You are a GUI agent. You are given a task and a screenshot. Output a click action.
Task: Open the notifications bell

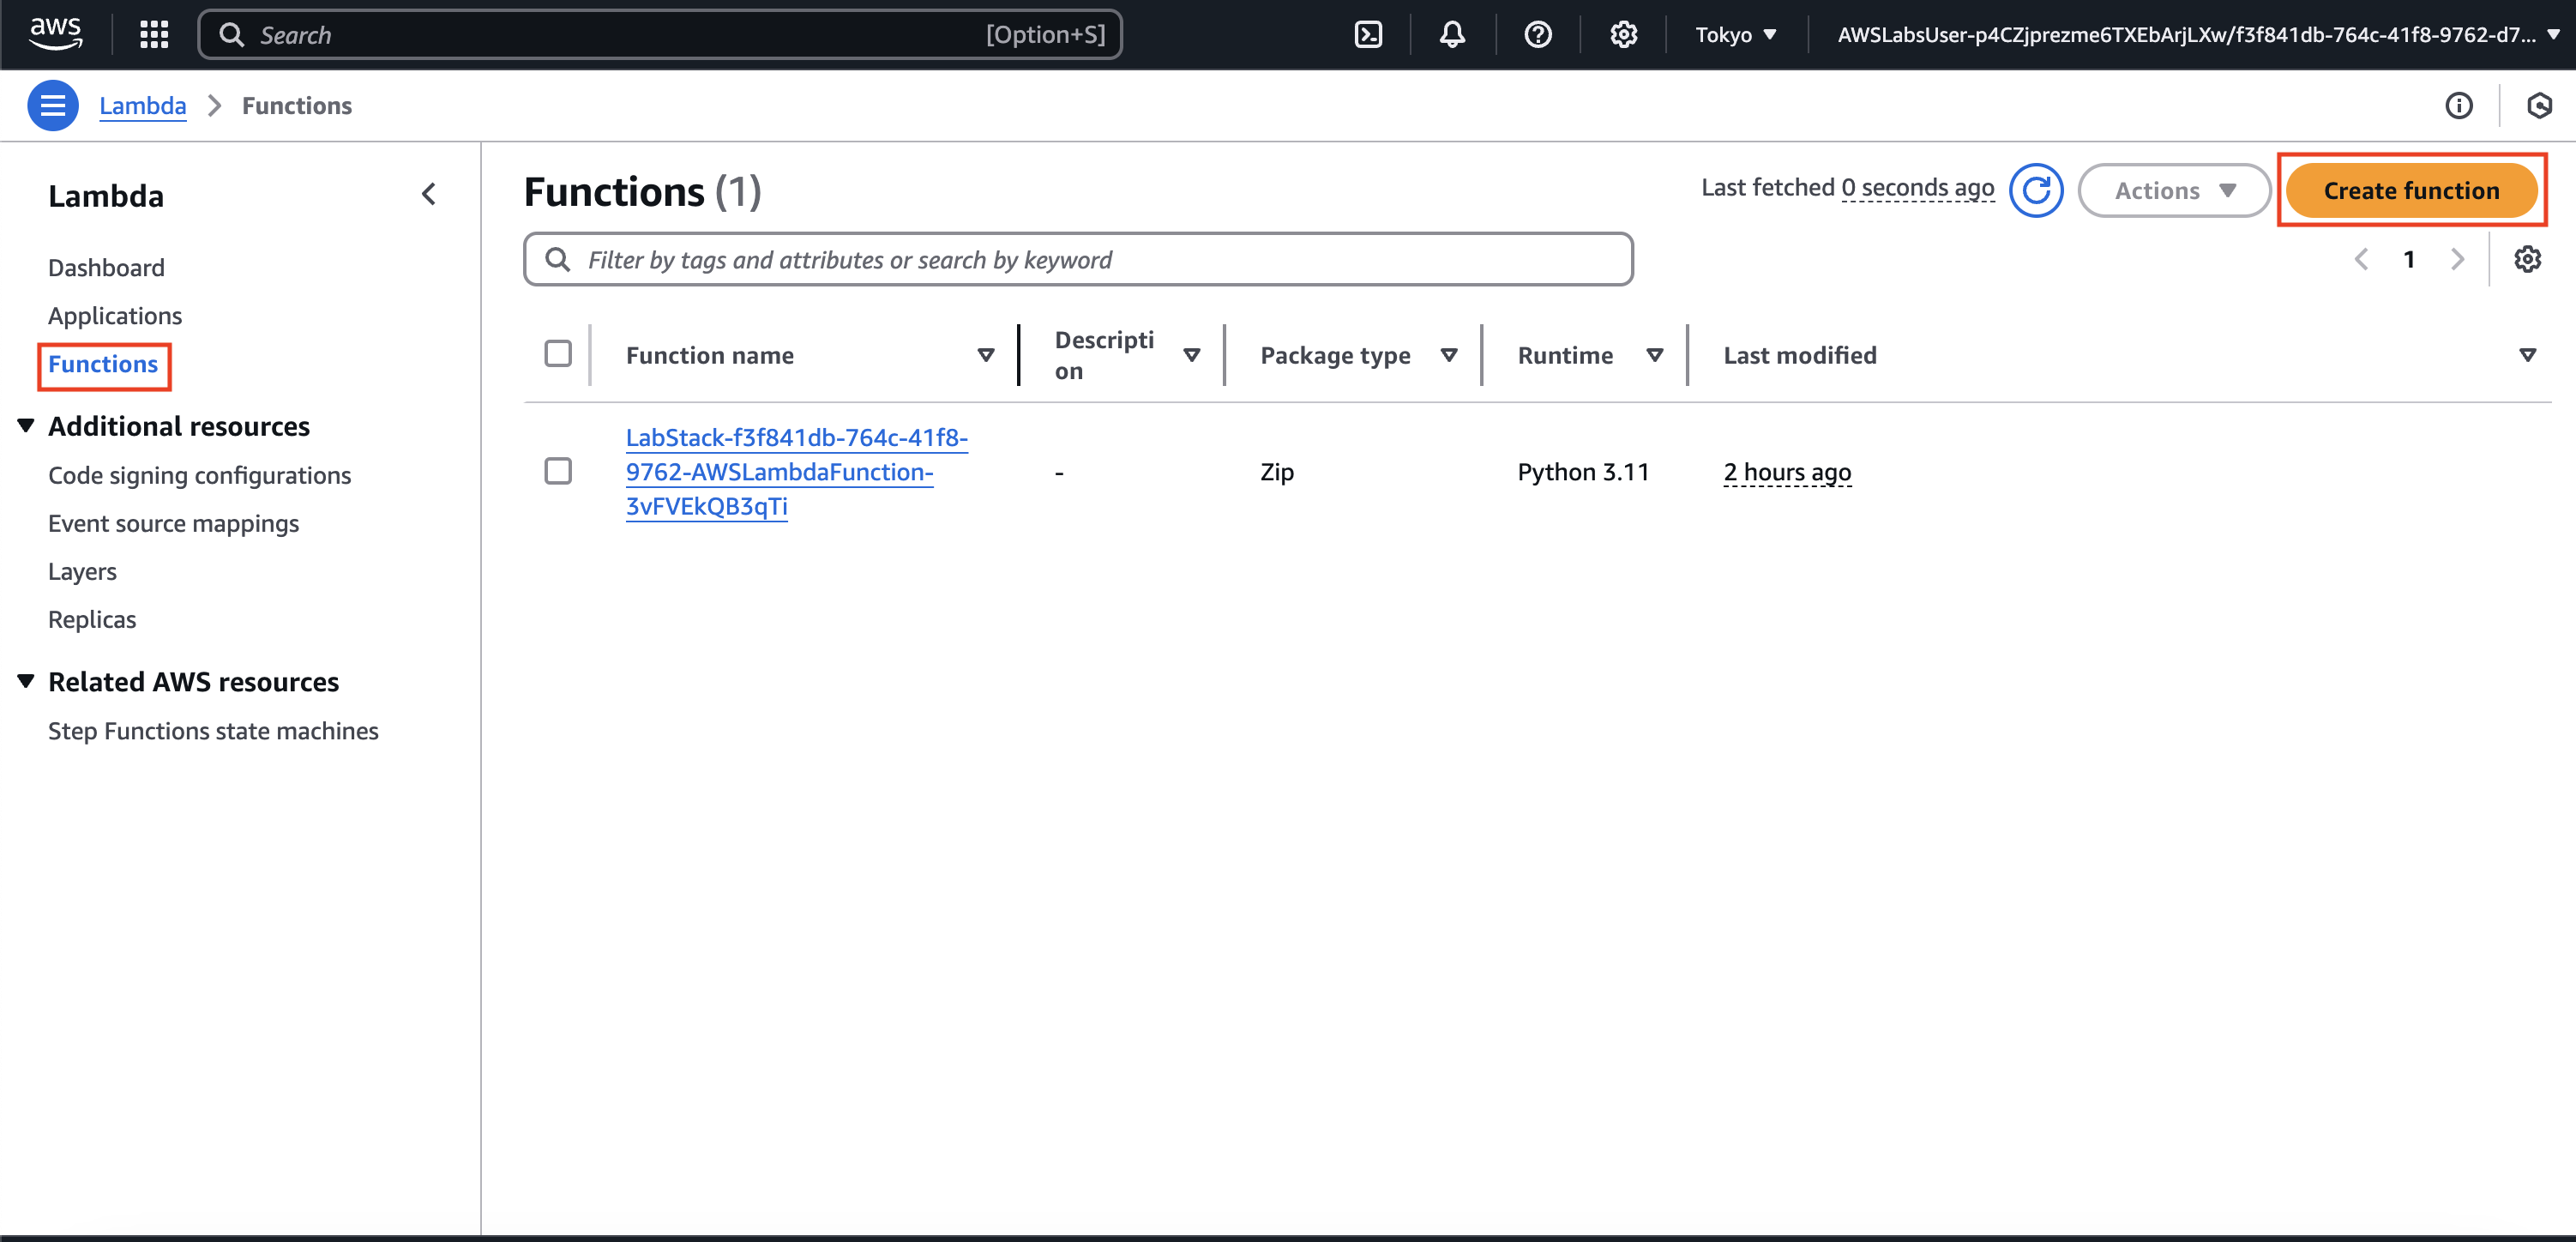[x=1452, y=35]
